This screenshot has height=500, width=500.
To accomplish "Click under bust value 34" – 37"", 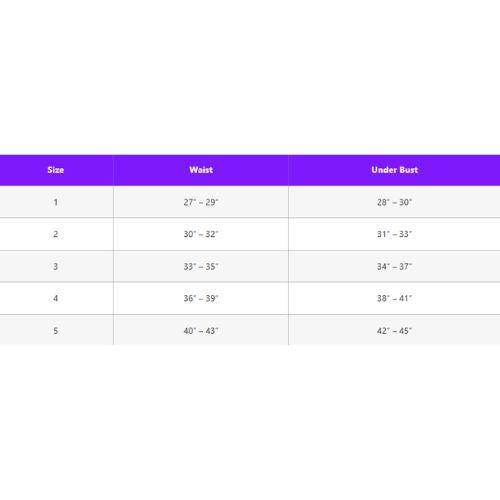I will [x=394, y=266].
